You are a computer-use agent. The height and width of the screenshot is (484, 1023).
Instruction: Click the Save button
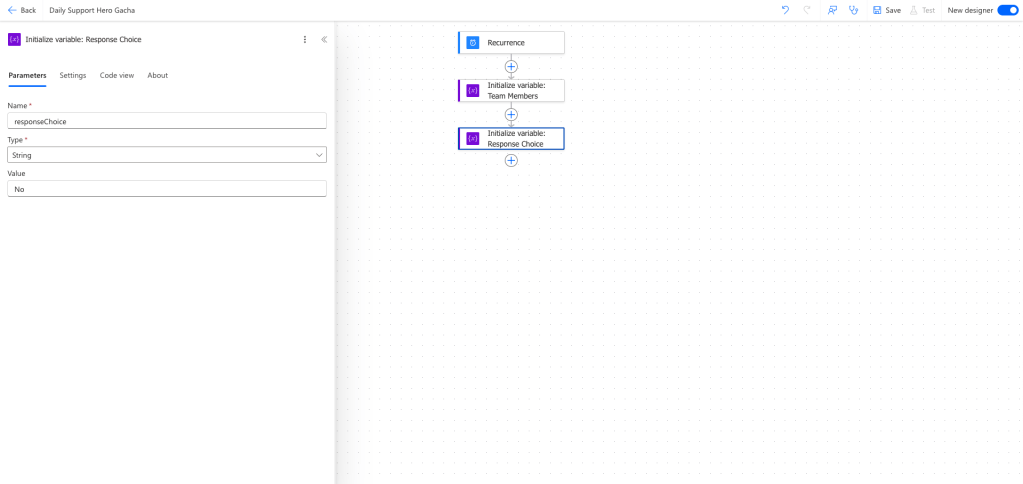coord(886,10)
